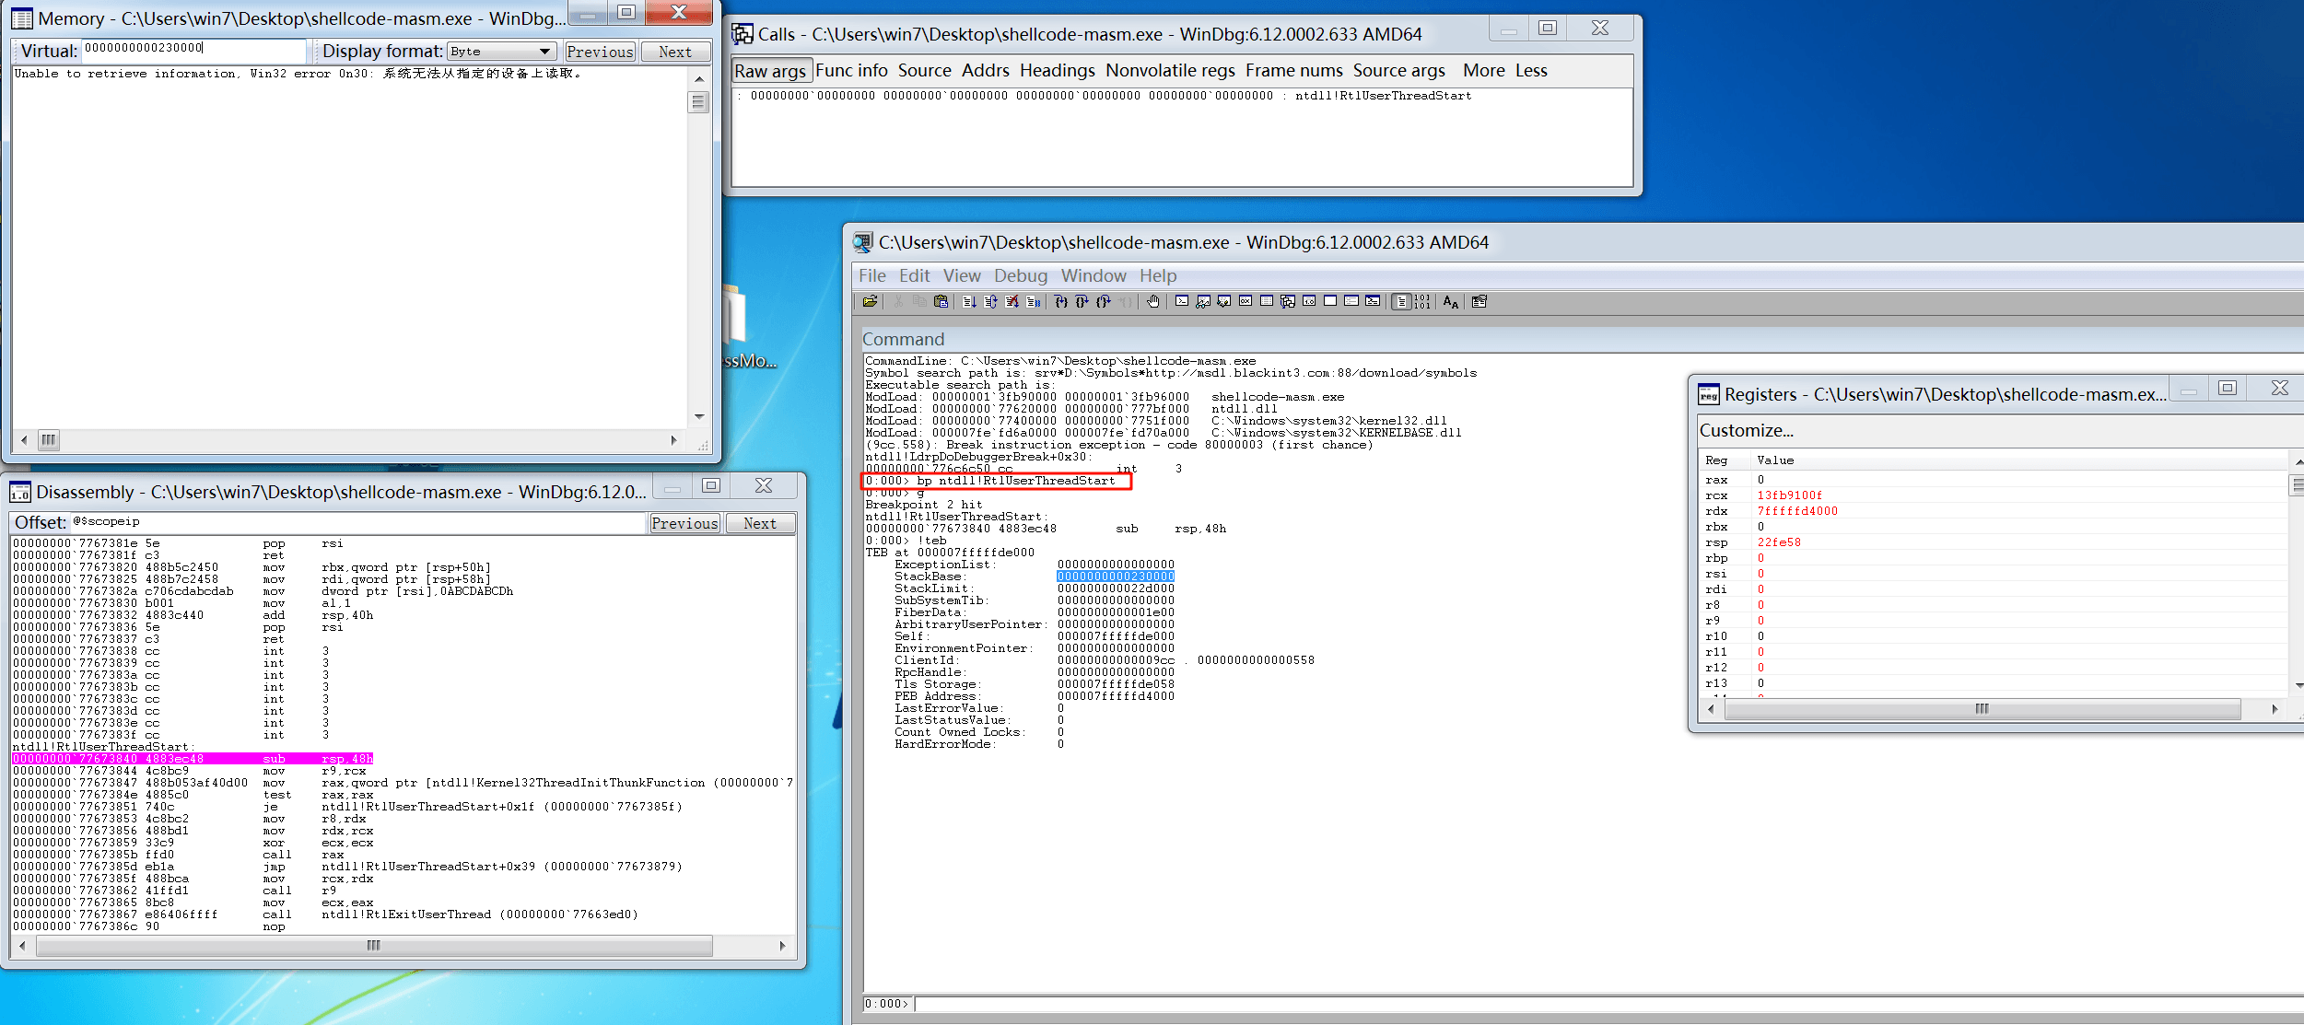Click the Font (AA) toolbar icon
This screenshot has width=2304, height=1025.
tap(1450, 302)
